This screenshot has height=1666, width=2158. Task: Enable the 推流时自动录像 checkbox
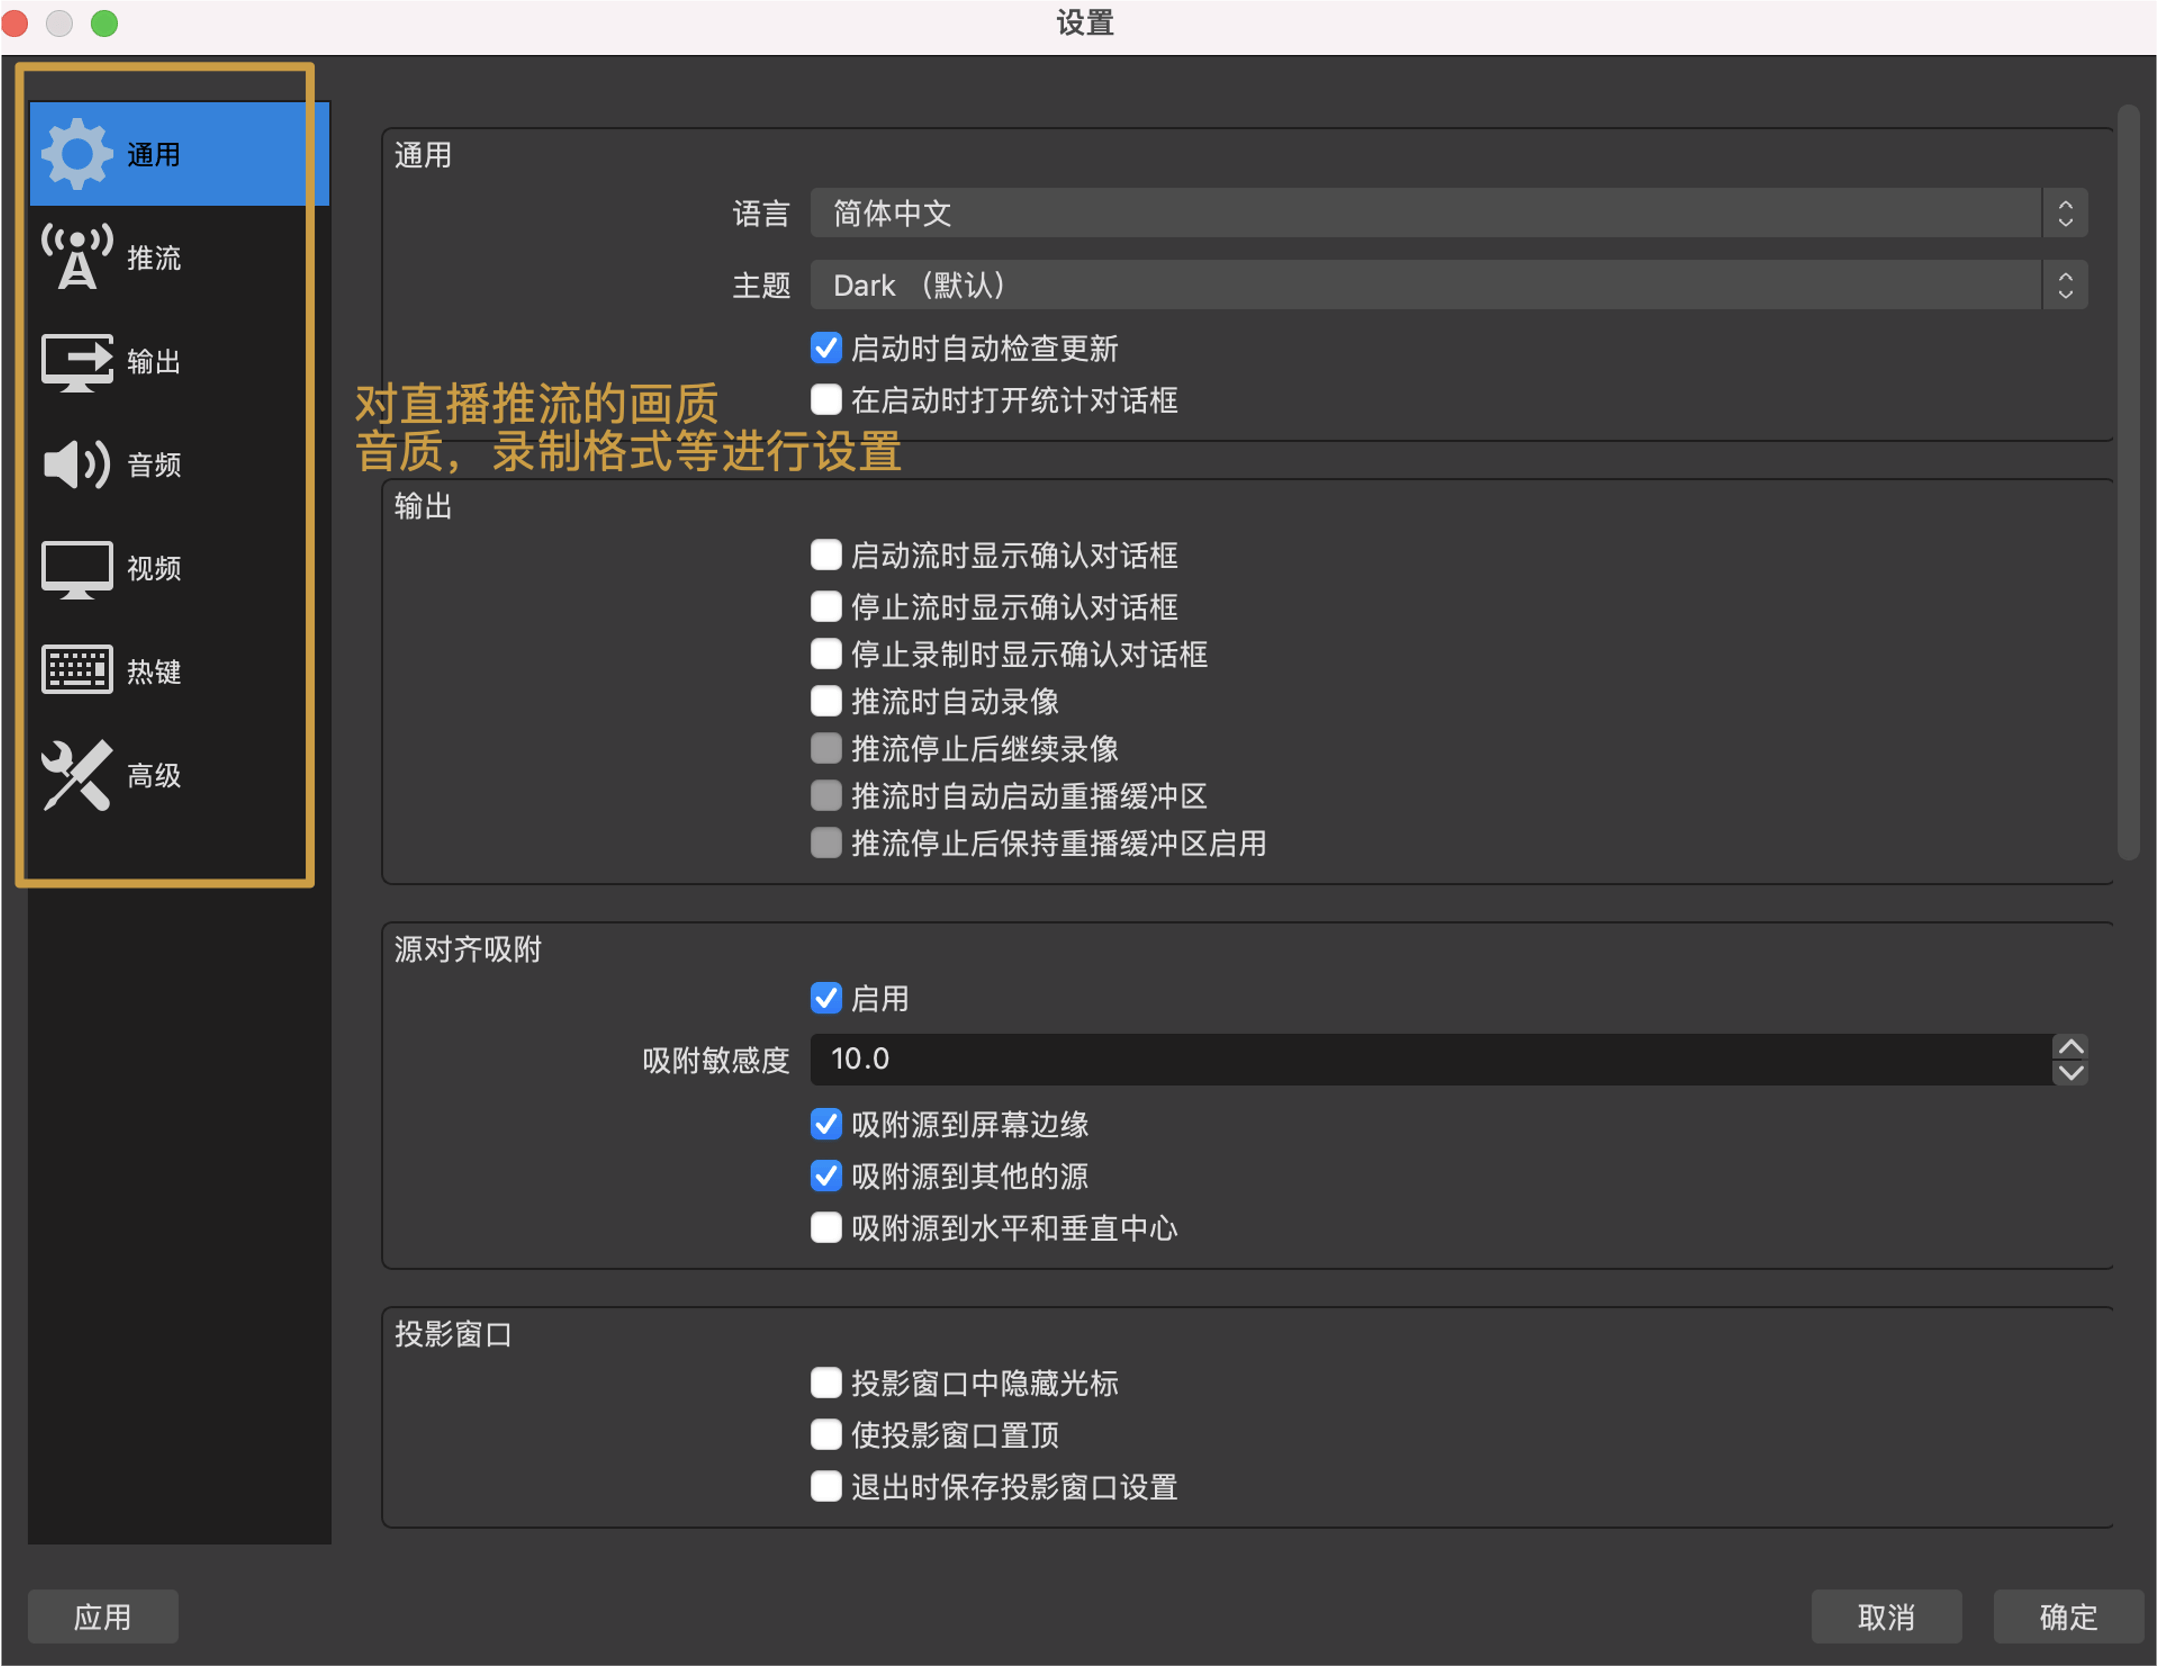826,701
